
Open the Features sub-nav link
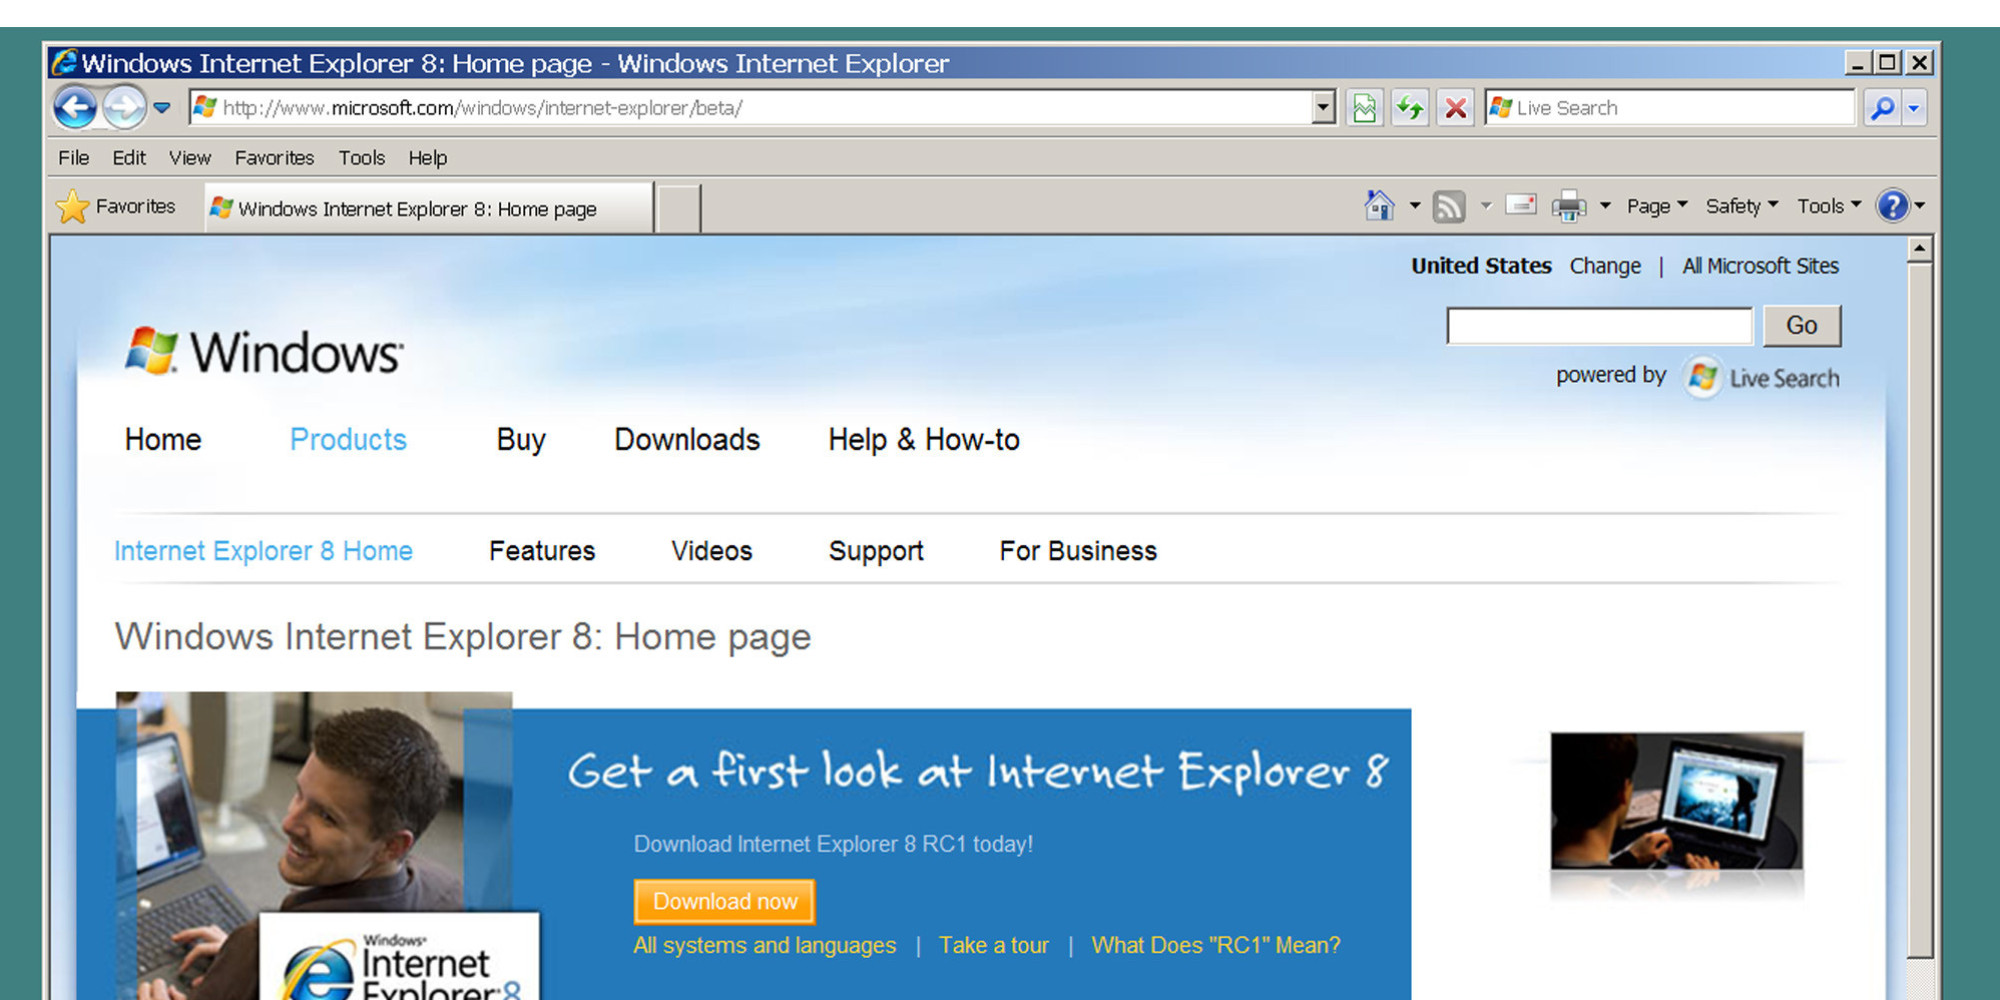542,551
